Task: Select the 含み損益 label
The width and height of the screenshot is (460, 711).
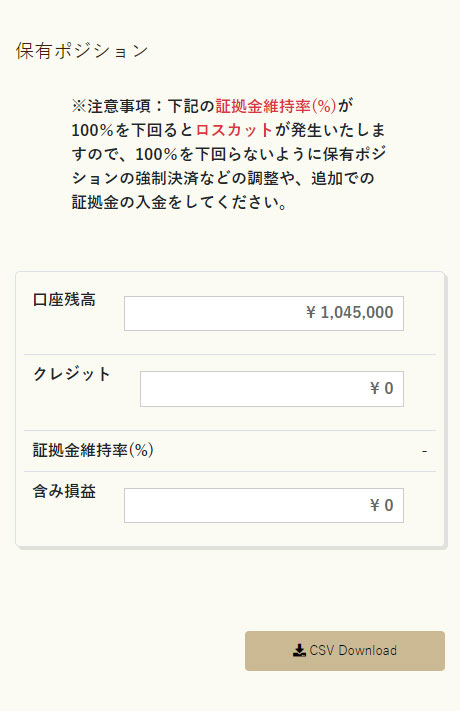Action: click(64, 492)
